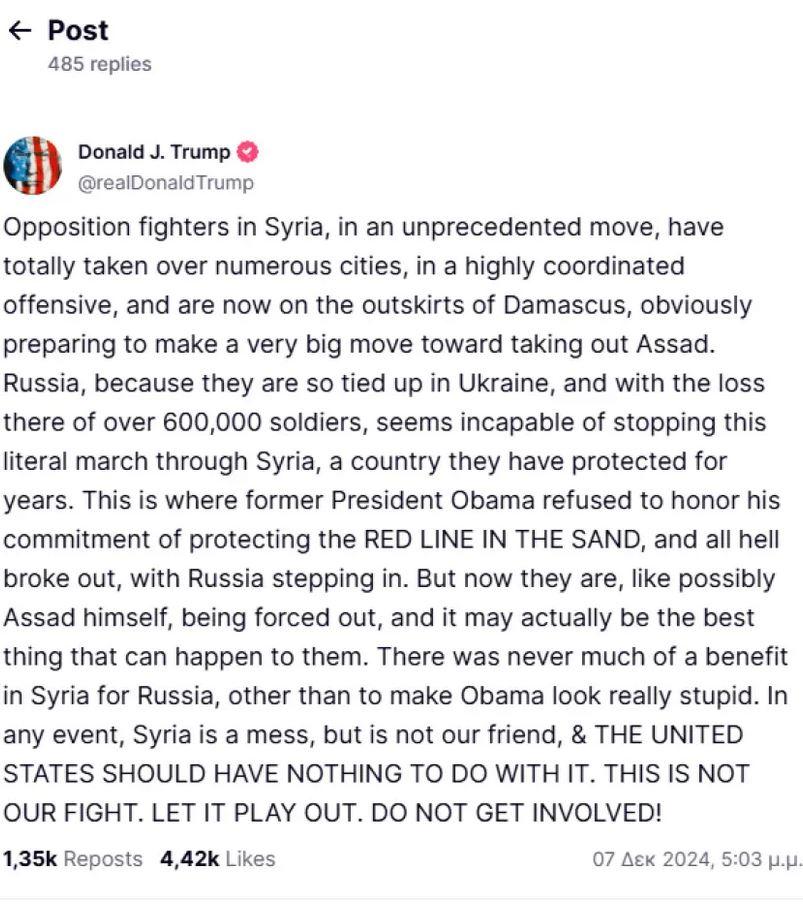View the 1,35k repost count
Screen dimensions: 803x904
pyautogui.click(x=29, y=859)
